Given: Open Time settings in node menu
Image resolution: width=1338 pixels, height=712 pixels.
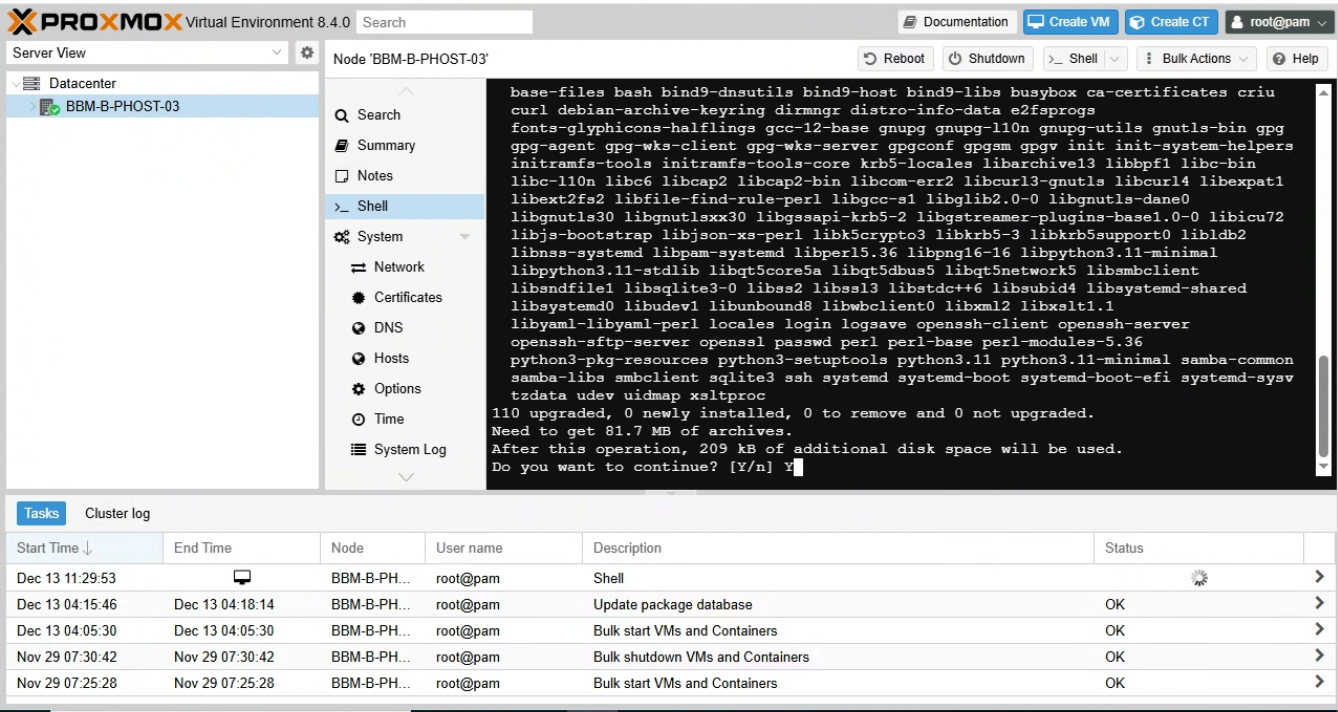Looking at the screenshot, I should [x=389, y=419].
